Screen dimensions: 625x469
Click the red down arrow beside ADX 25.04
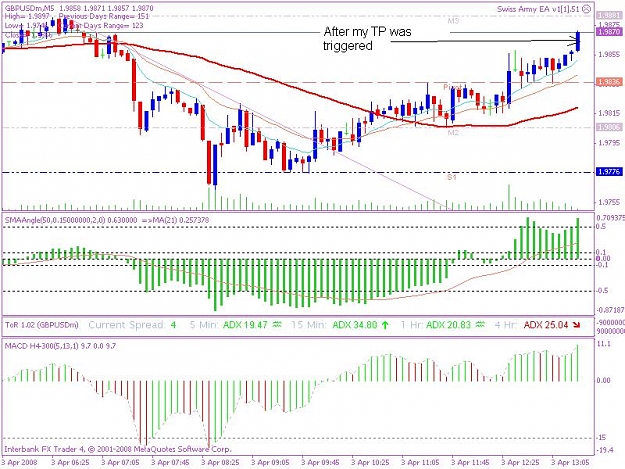pyautogui.click(x=576, y=325)
